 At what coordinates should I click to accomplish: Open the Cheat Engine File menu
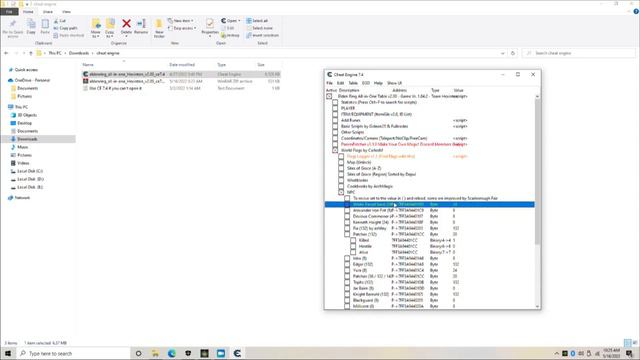[329, 83]
